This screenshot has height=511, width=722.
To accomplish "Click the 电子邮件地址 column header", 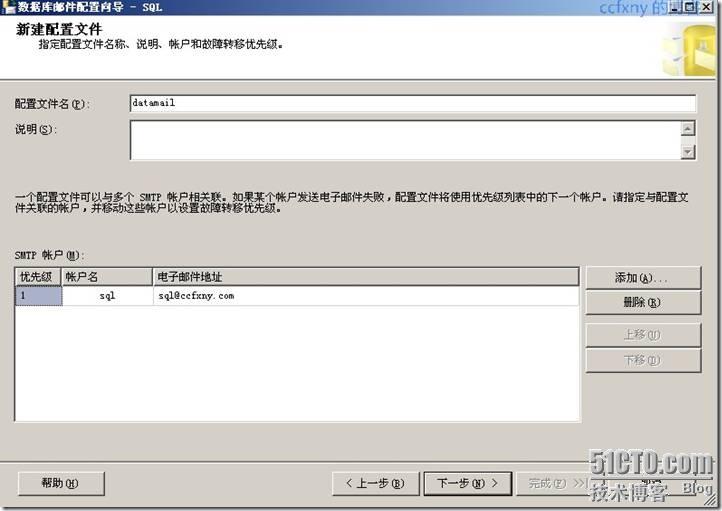I will point(366,277).
